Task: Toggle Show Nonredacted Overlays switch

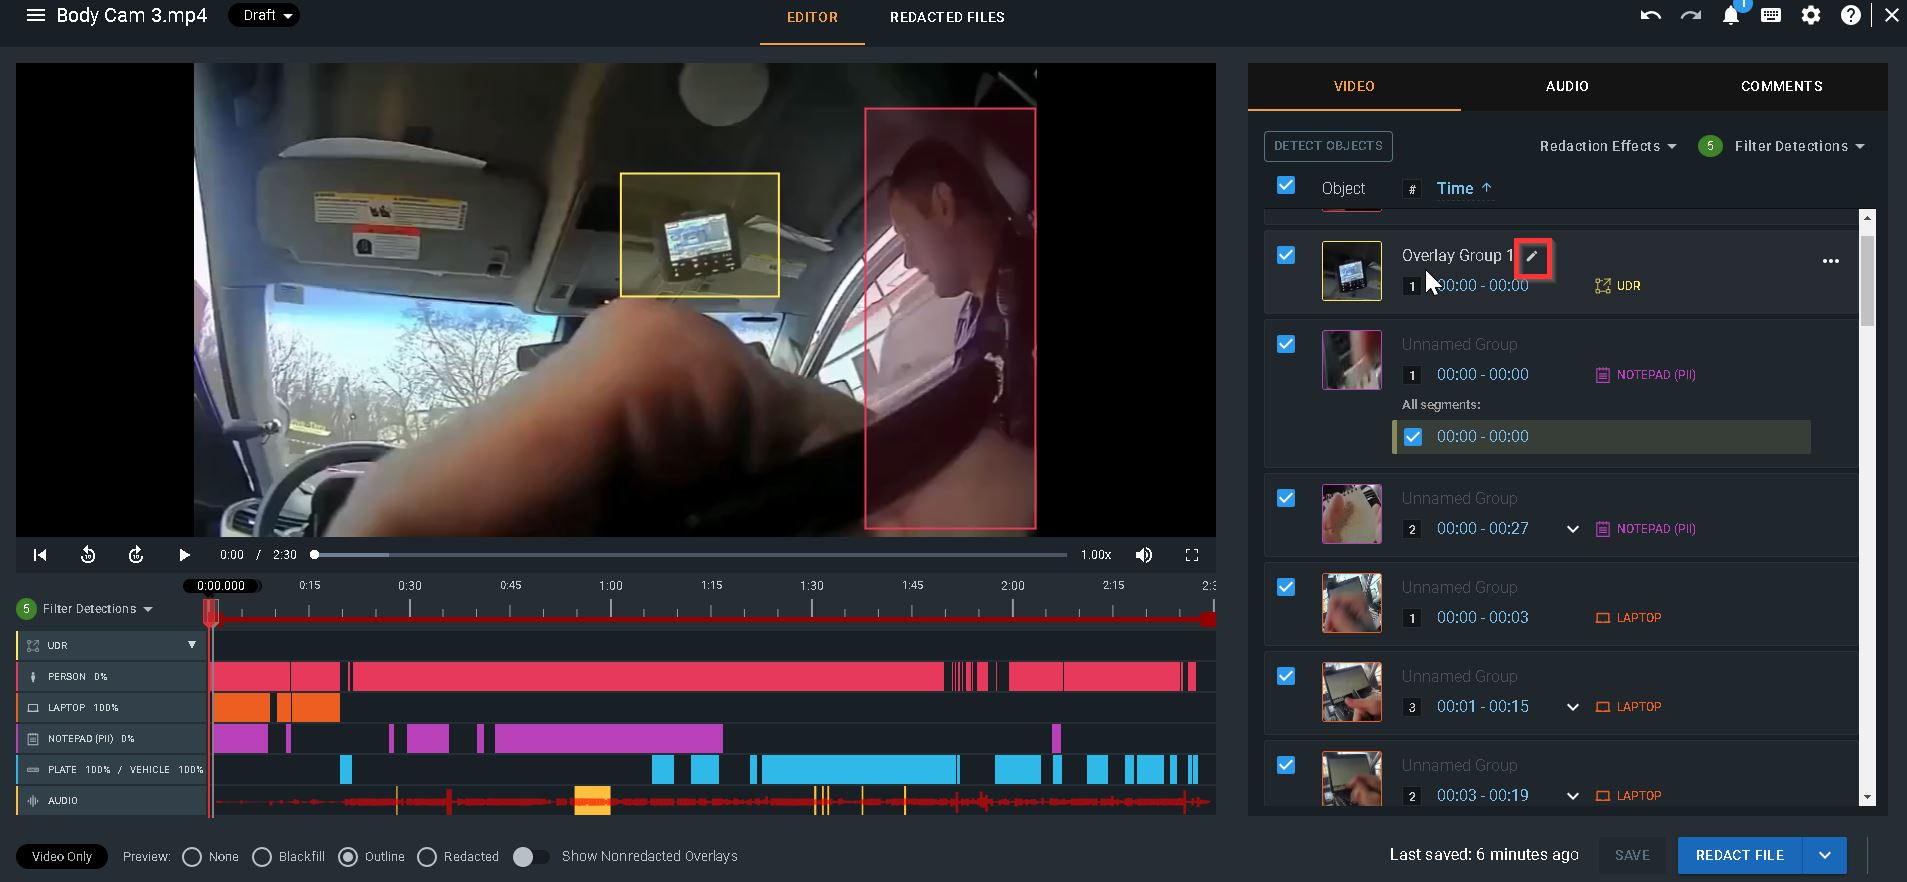Action: pos(530,857)
